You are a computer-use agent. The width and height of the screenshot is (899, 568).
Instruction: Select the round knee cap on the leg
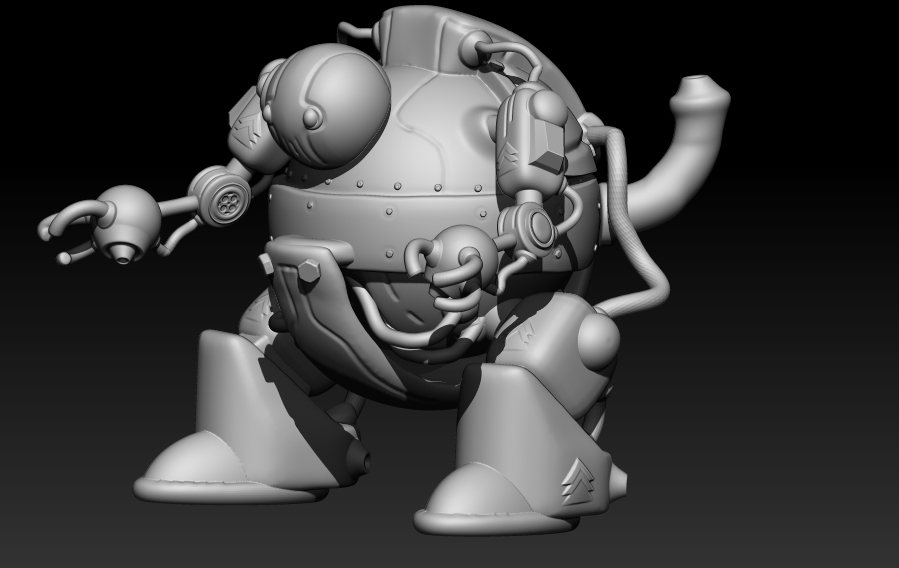click(599, 342)
